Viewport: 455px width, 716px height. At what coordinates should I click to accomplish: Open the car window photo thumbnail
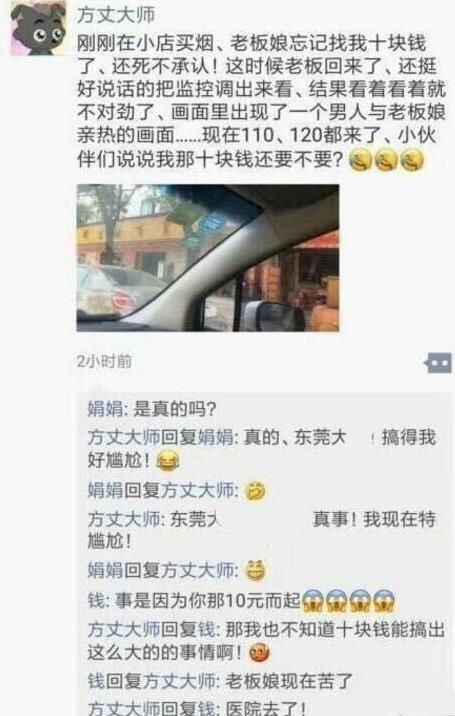pos(208,258)
